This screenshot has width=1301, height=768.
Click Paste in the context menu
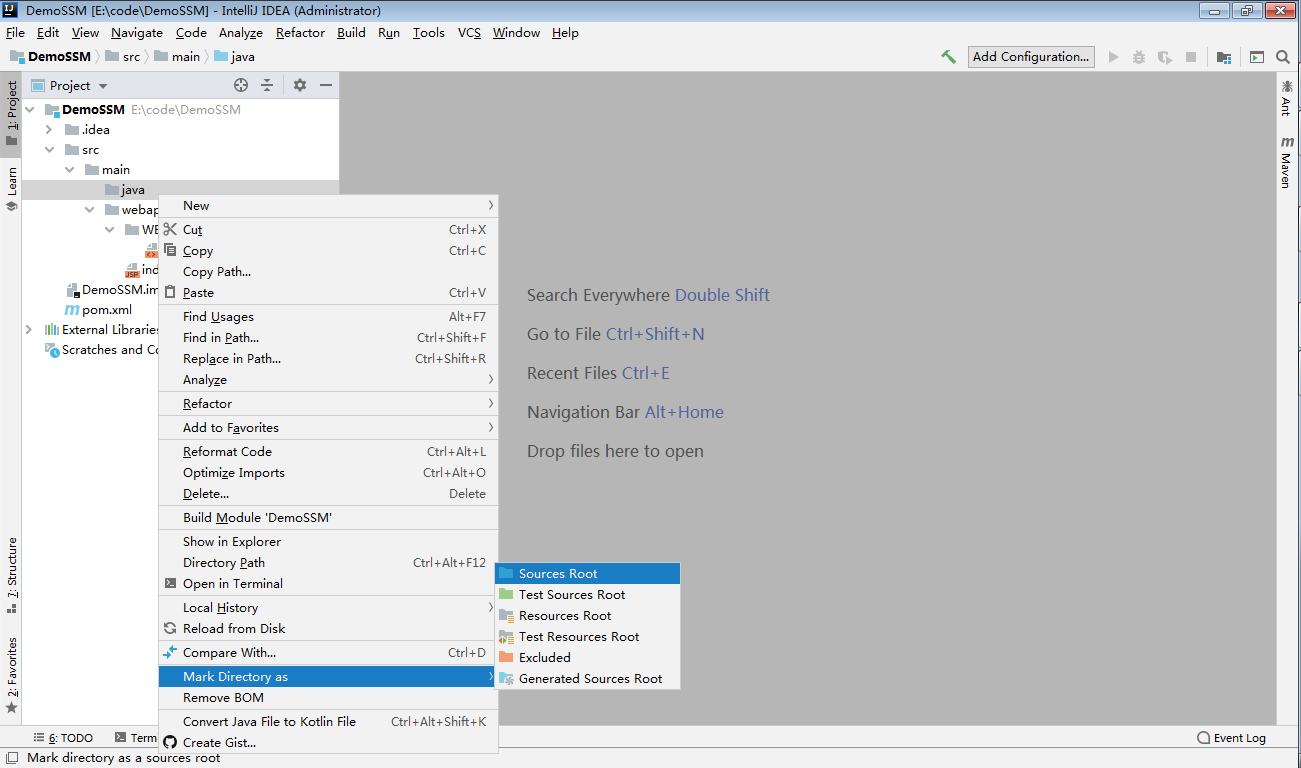pyautogui.click(x=328, y=293)
